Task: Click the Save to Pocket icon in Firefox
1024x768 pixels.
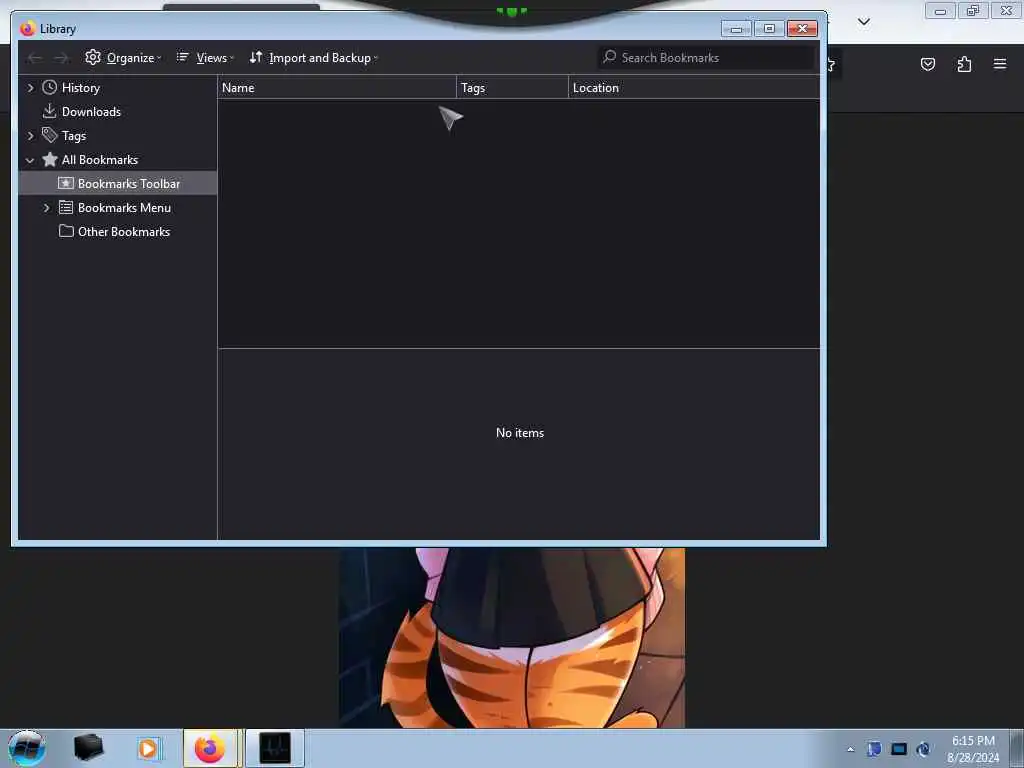Action: pos(928,64)
